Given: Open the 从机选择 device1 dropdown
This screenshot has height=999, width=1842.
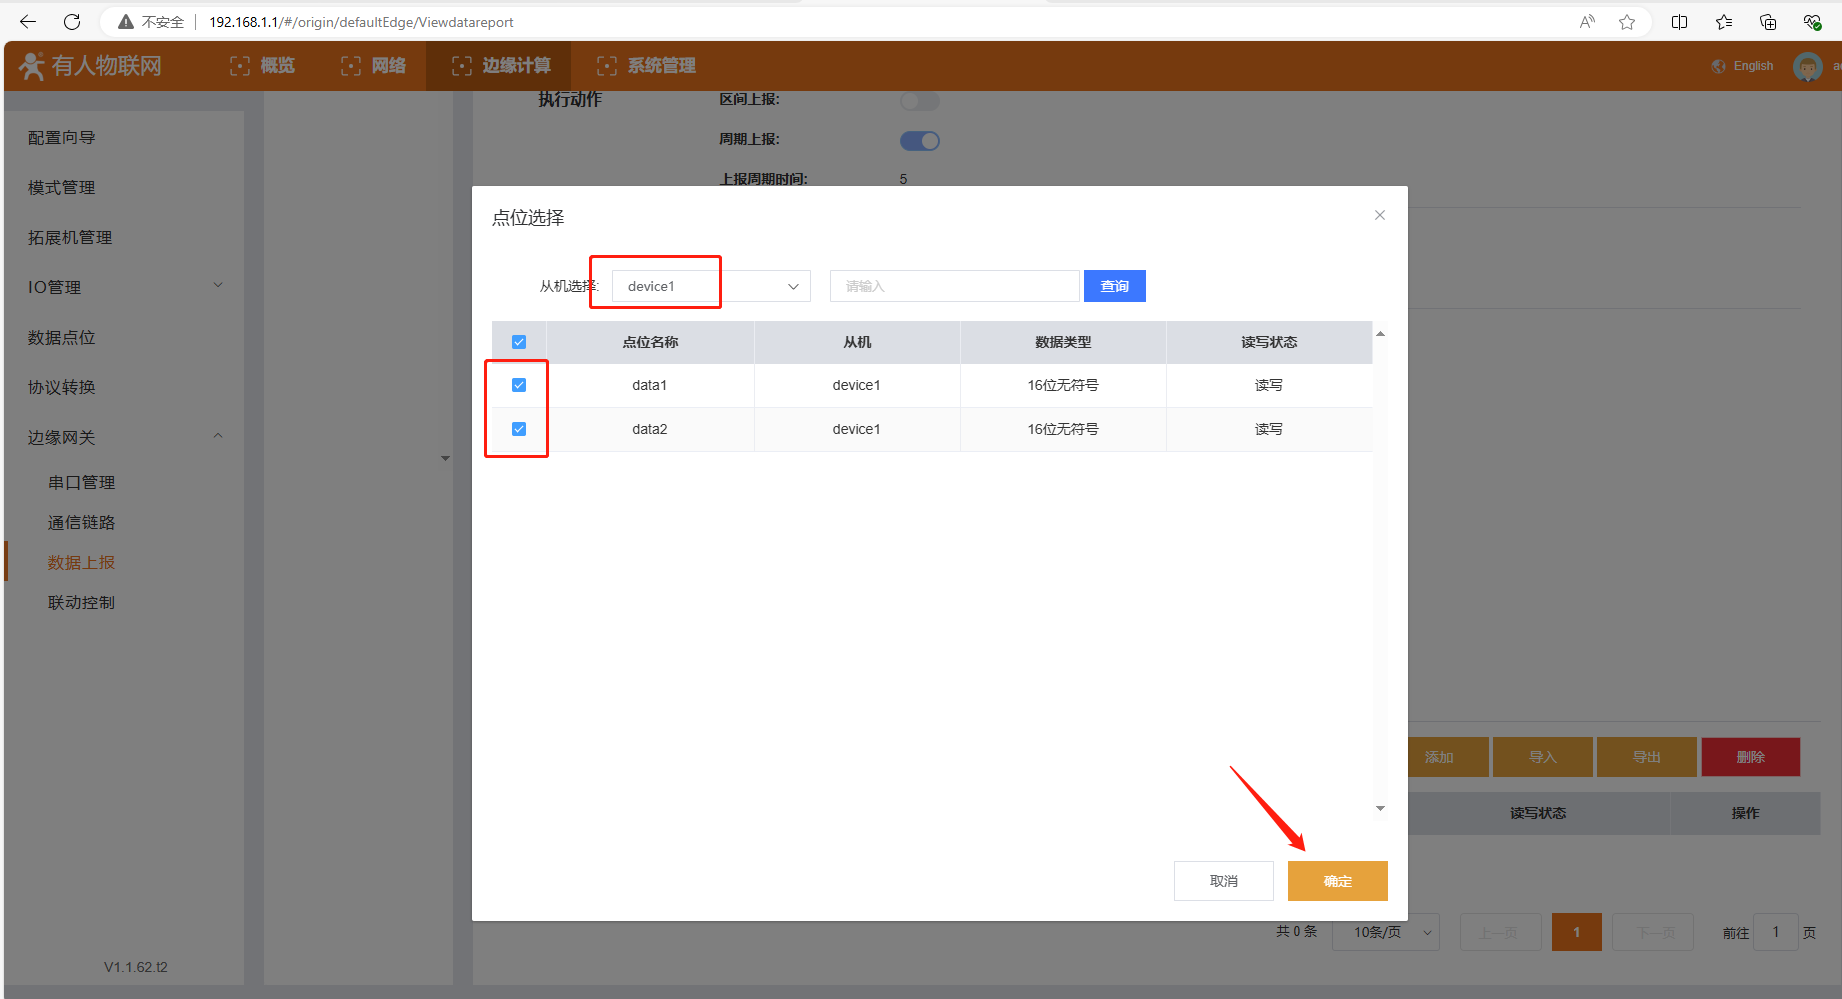Looking at the screenshot, I should (710, 286).
